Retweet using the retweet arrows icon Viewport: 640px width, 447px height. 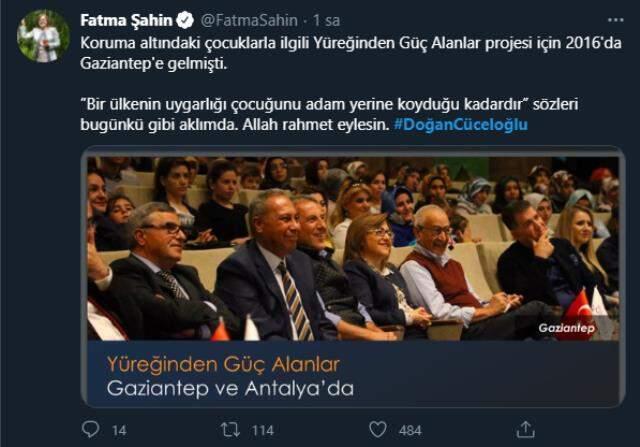pos(230,430)
